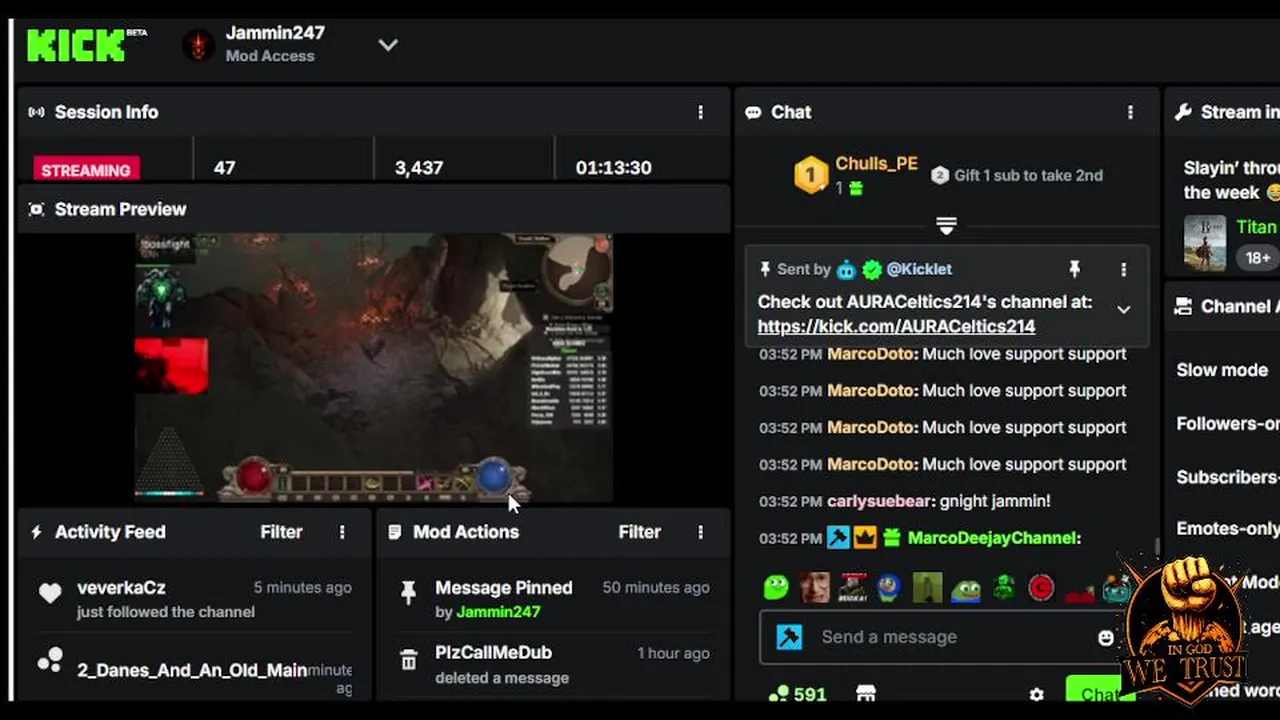
Task: Click the stream preview video
Action: tap(374, 367)
